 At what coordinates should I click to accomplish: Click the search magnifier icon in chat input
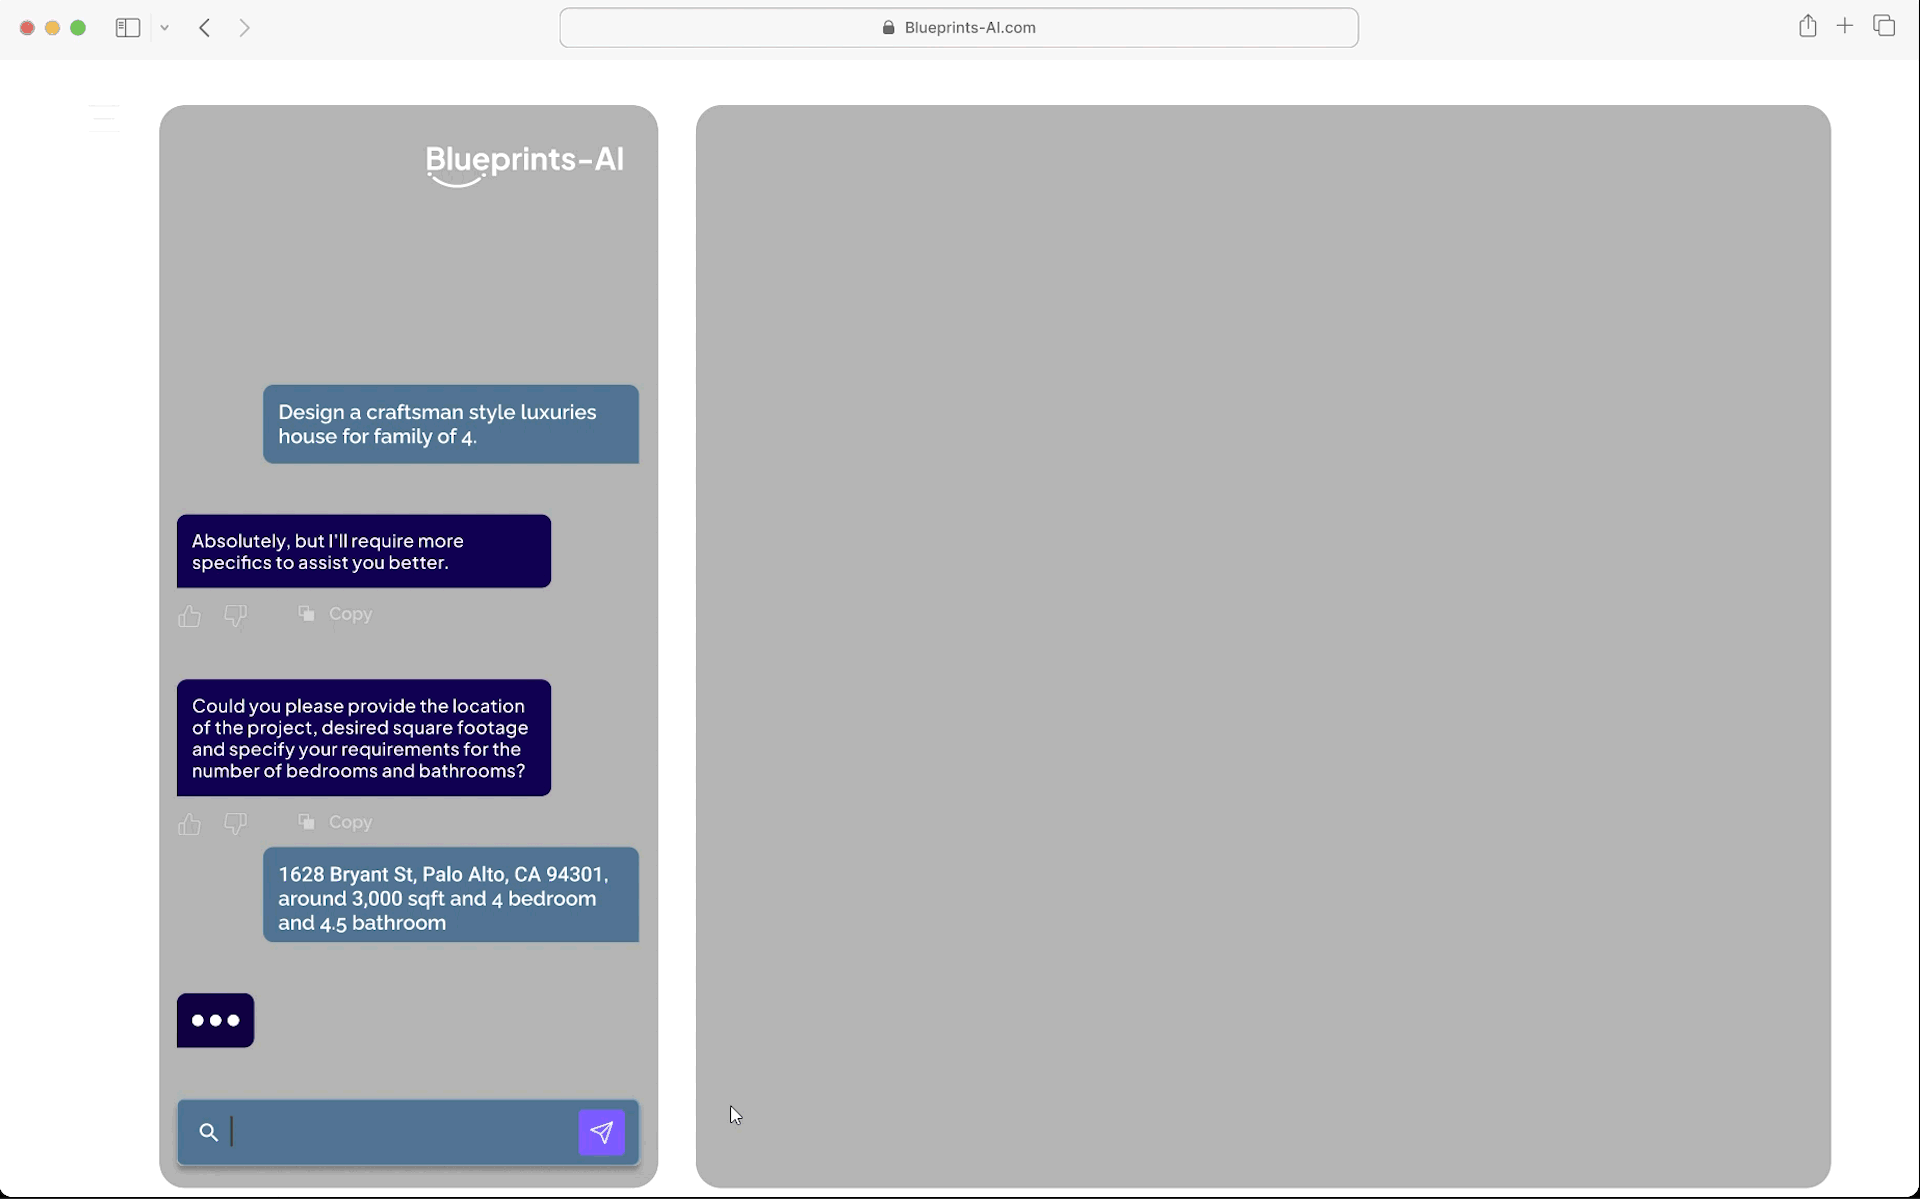coord(208,1132)
